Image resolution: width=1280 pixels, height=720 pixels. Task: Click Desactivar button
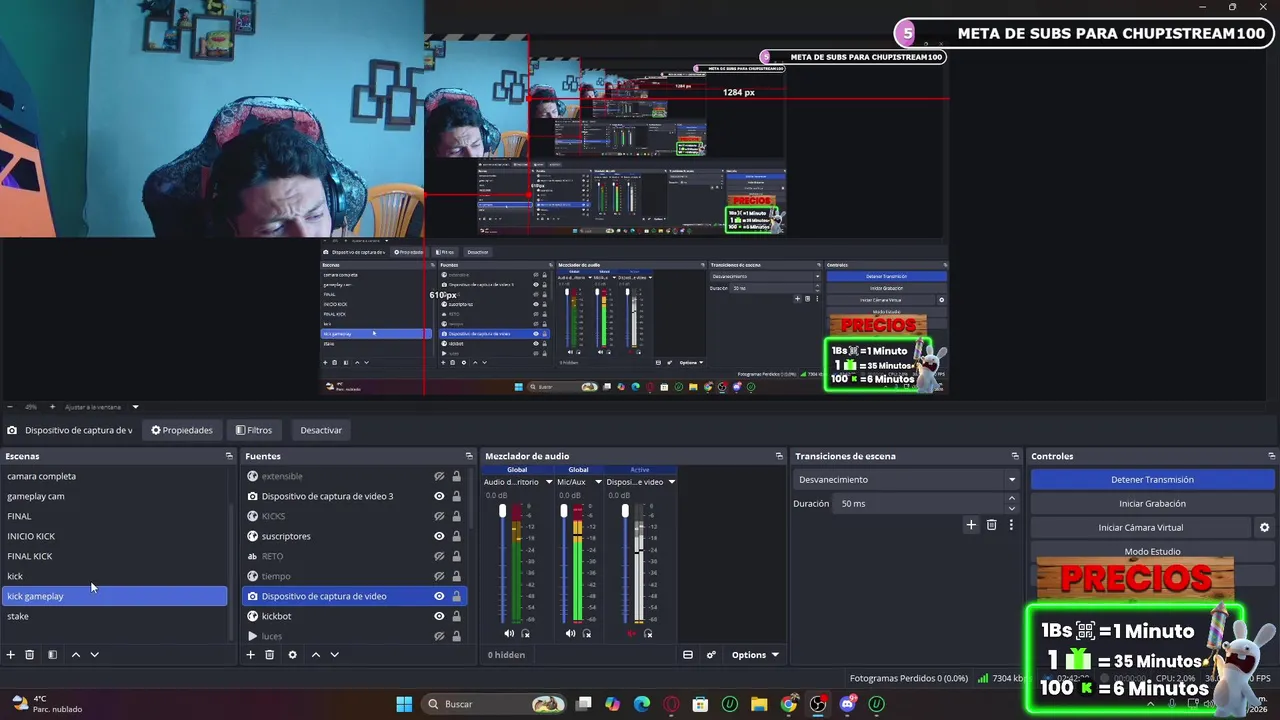tap(321, 430)
